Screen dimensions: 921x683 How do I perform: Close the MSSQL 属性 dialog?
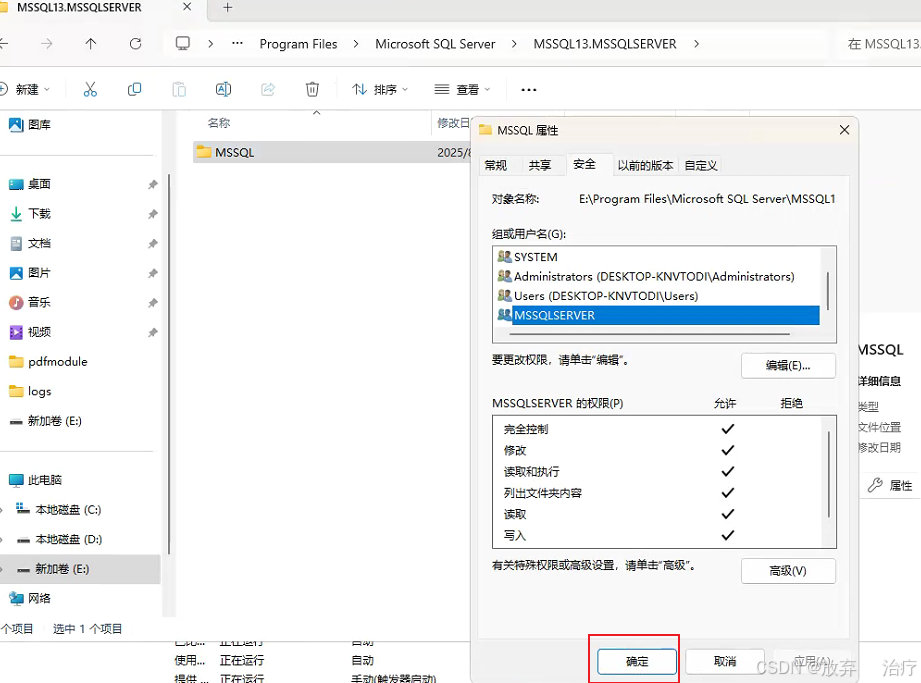(844, 130)
